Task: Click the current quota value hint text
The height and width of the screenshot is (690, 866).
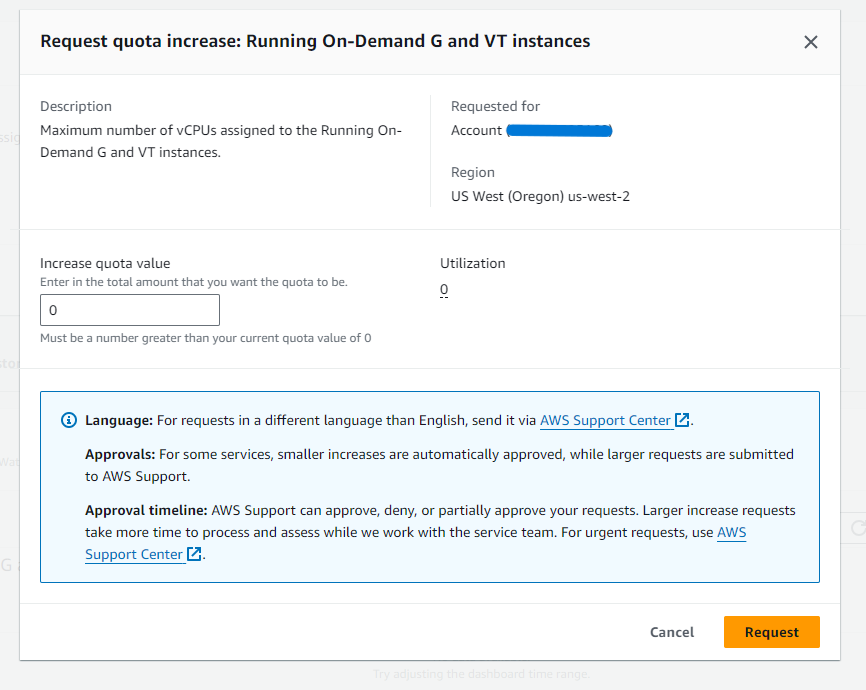Action: [x=205, y=338]
